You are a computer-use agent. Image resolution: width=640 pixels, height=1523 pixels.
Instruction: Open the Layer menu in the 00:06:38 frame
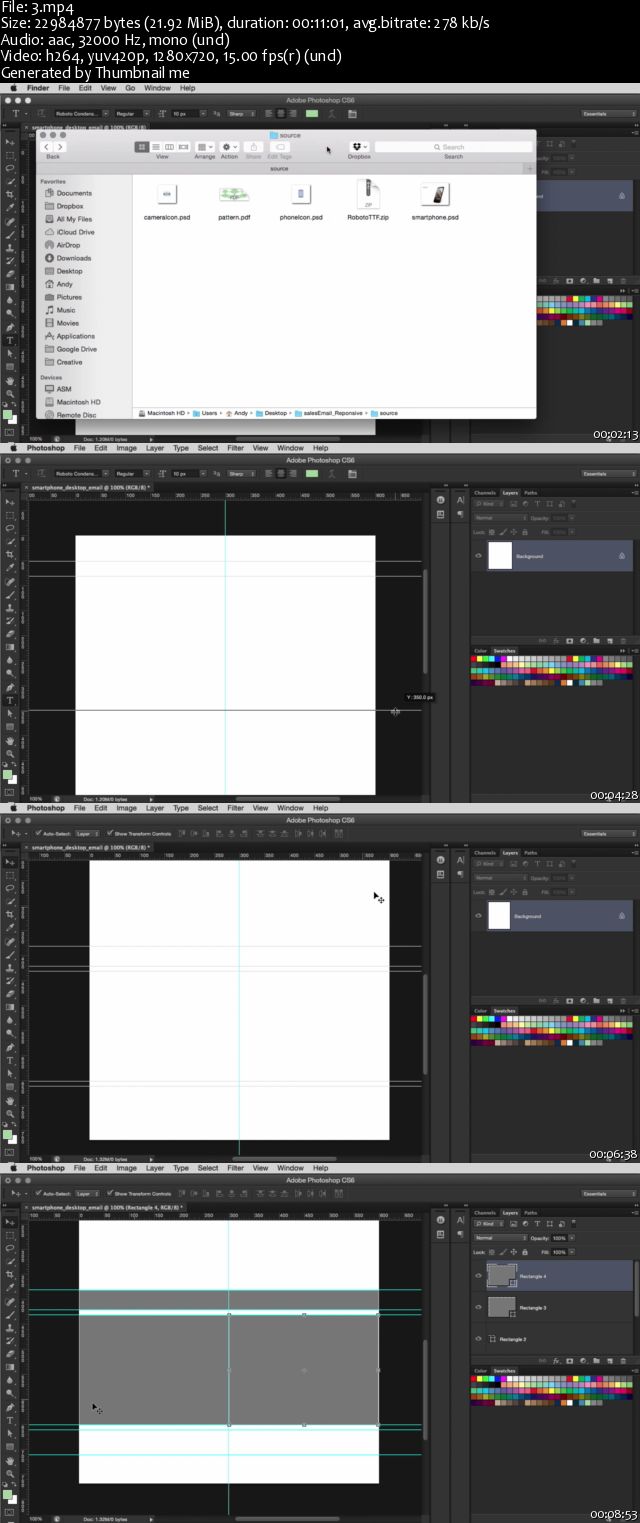tap(155, 808)
